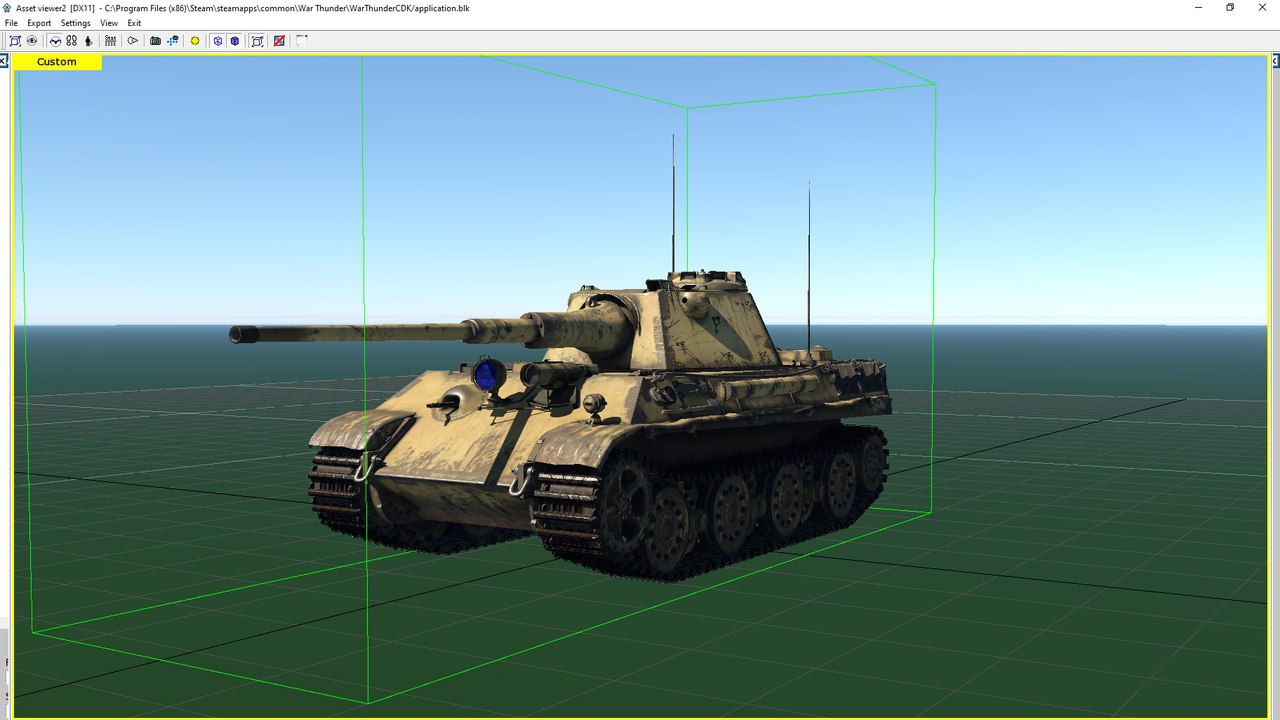Screen dimensions: 1280x720
Task: Open the Settings menu
Action: (75, 23)
